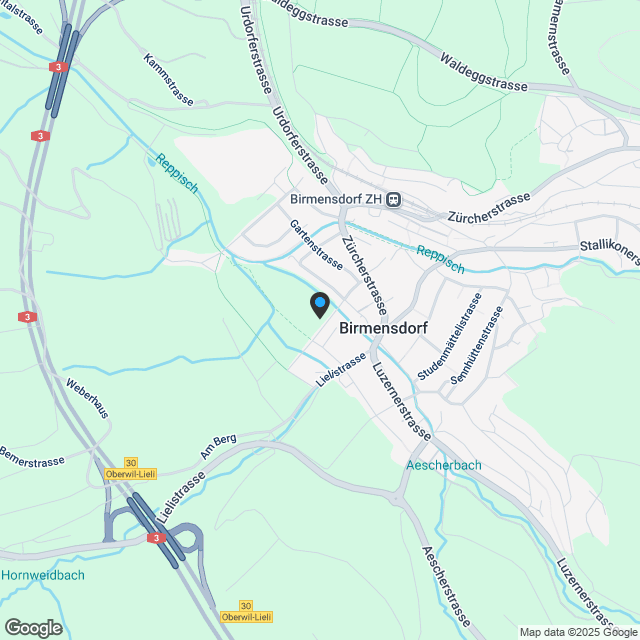Select the Gartenstrasse street label
The image size is (640, 640).
tap(316, 245)
